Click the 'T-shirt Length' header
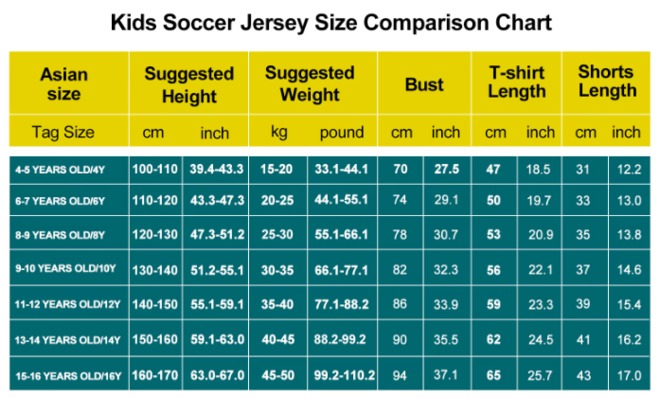Viewport: 660px width, 398px height. pyautogui.click(x=516, y=82)
